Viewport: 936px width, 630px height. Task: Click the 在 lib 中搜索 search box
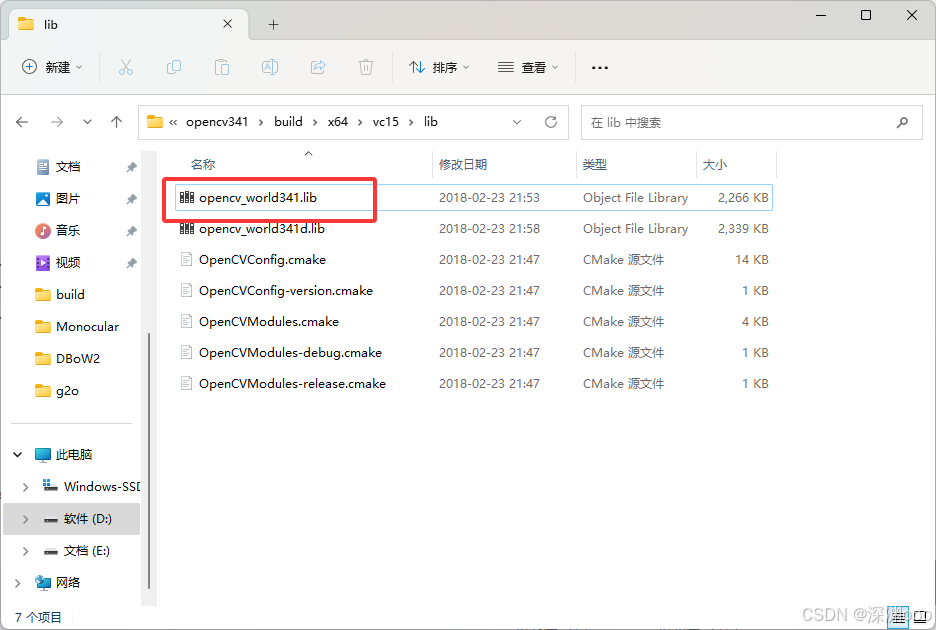pyautogui.click(x=752, y=122)
